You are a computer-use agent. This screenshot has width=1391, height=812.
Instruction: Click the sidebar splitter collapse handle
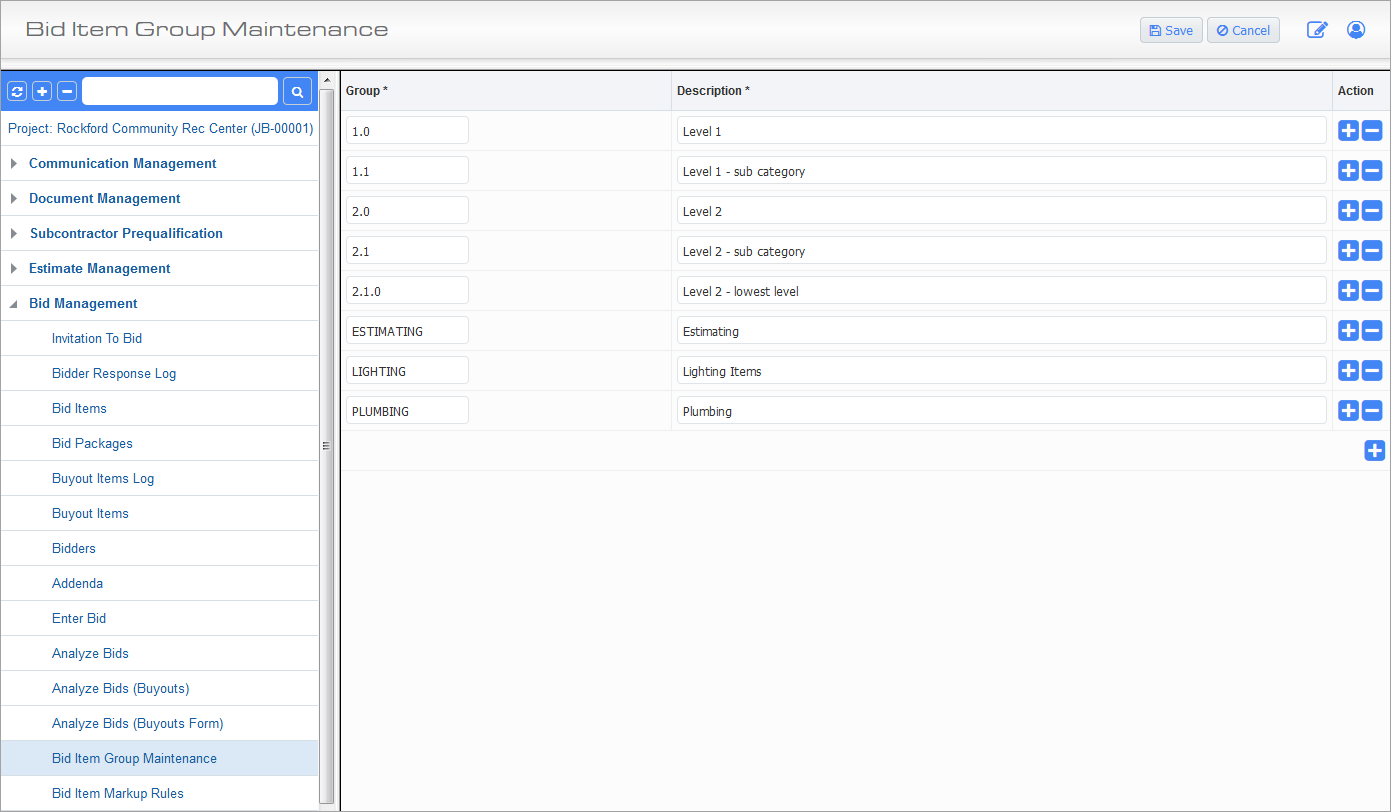coord(326,446)
